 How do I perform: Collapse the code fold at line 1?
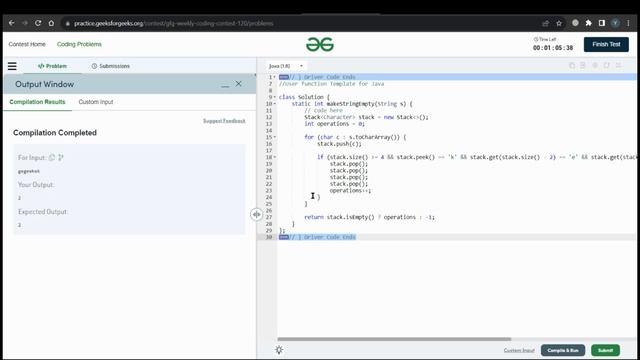pyautogui.click(x=275, y=77)
